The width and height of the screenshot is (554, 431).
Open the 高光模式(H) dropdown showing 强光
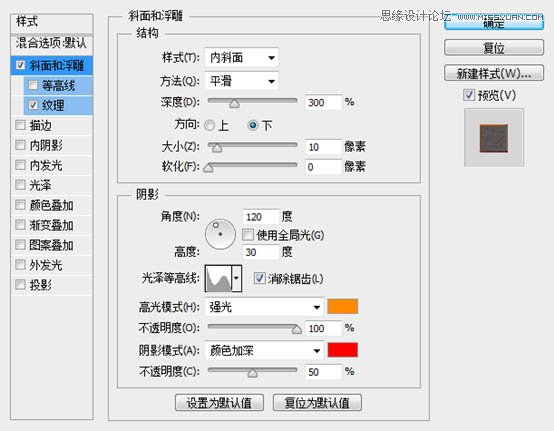point(264,307)
